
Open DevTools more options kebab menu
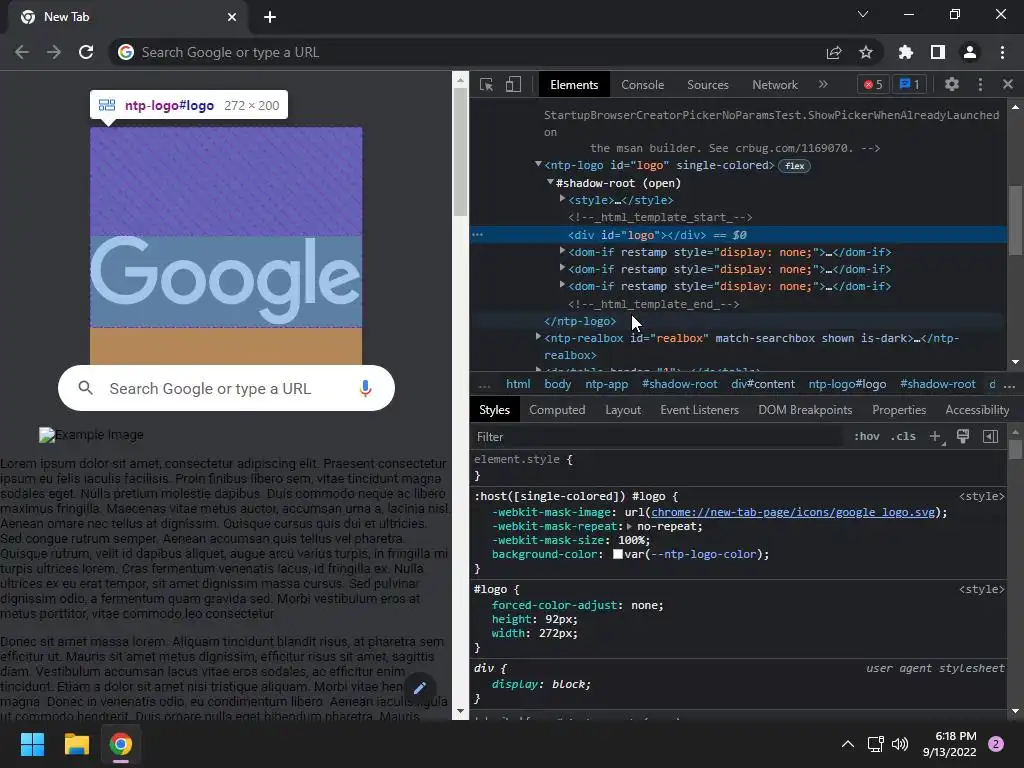click(980, 84)
